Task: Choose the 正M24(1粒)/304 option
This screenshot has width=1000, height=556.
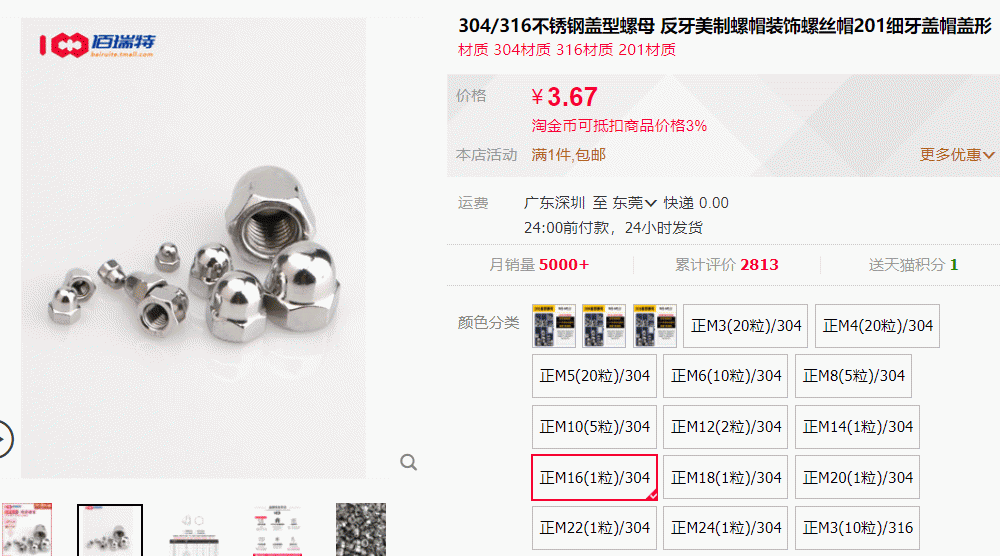Action: 726,528
